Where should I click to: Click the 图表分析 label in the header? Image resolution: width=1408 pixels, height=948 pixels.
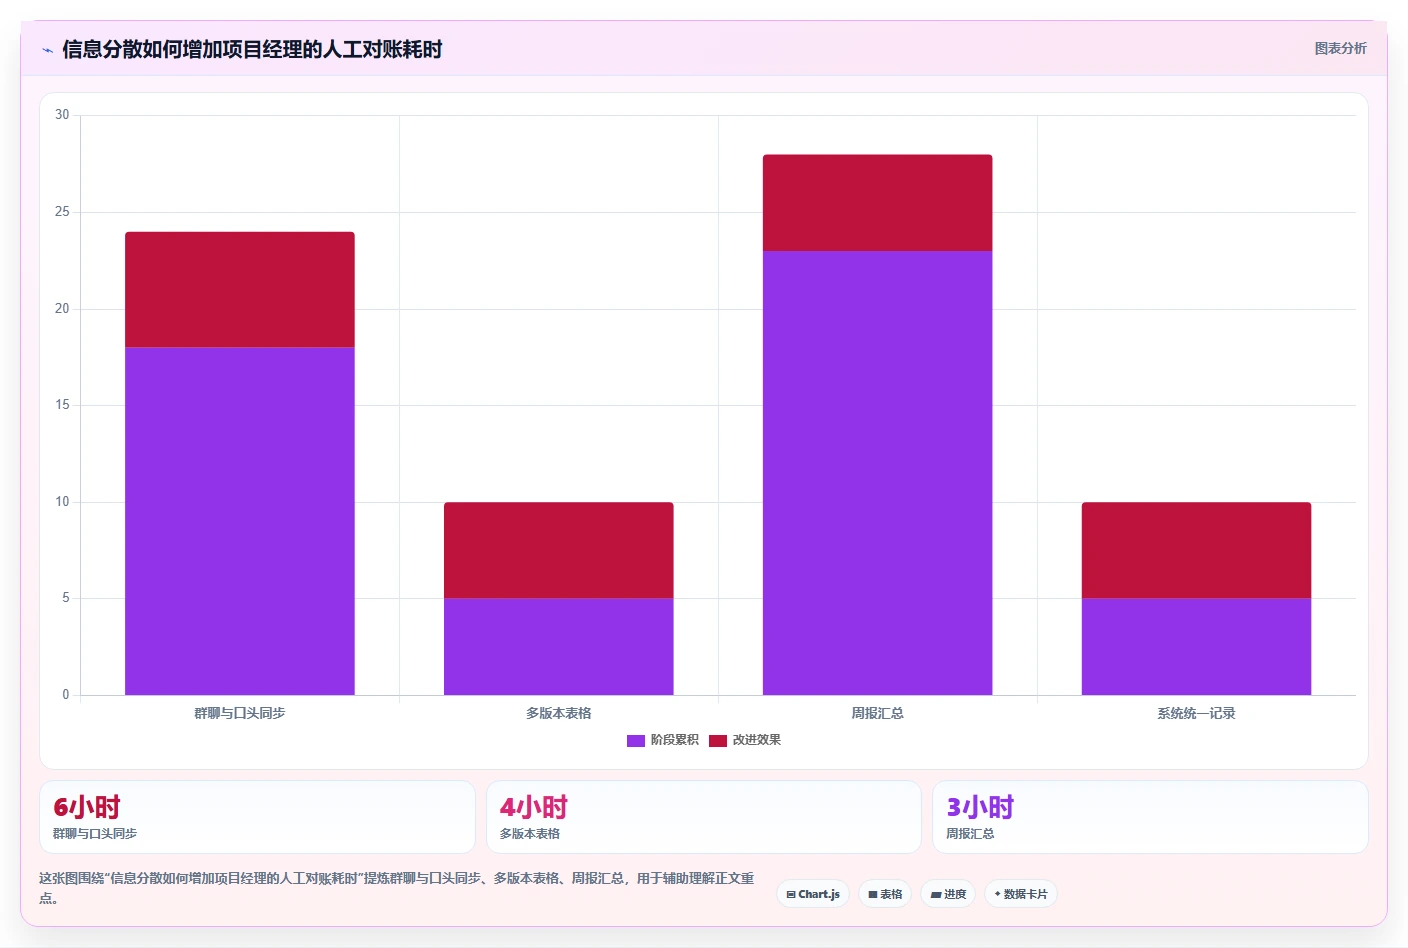coord(1340,48)
